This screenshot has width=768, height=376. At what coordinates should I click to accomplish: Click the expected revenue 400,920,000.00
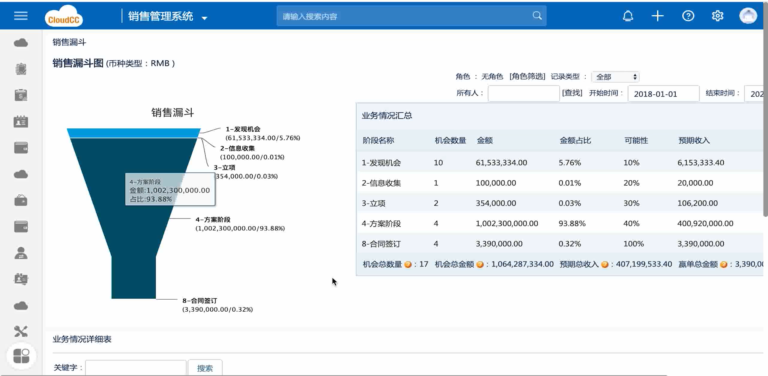[705, 224]
